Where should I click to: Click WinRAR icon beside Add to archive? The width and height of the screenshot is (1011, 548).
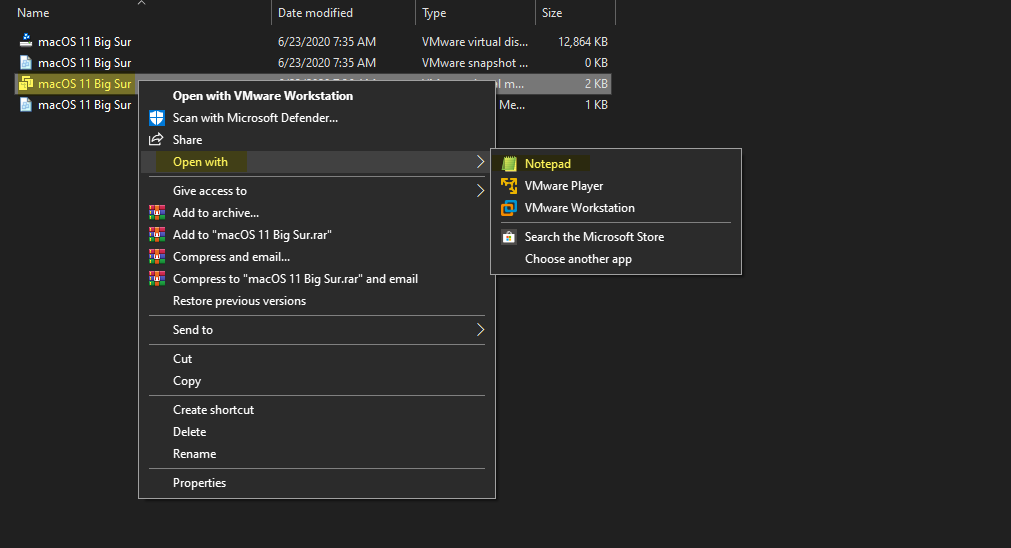(157, 213)
